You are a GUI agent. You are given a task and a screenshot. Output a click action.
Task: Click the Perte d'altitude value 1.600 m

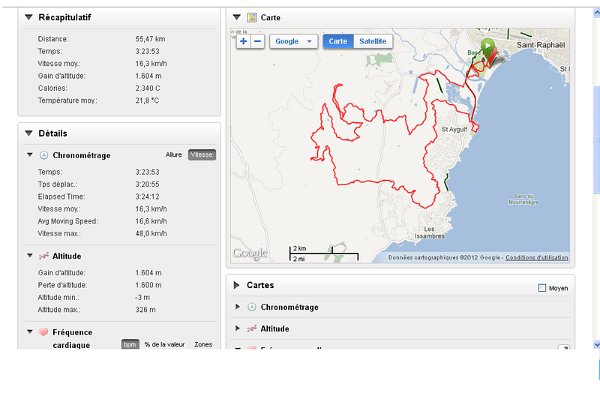pos(148,285)
